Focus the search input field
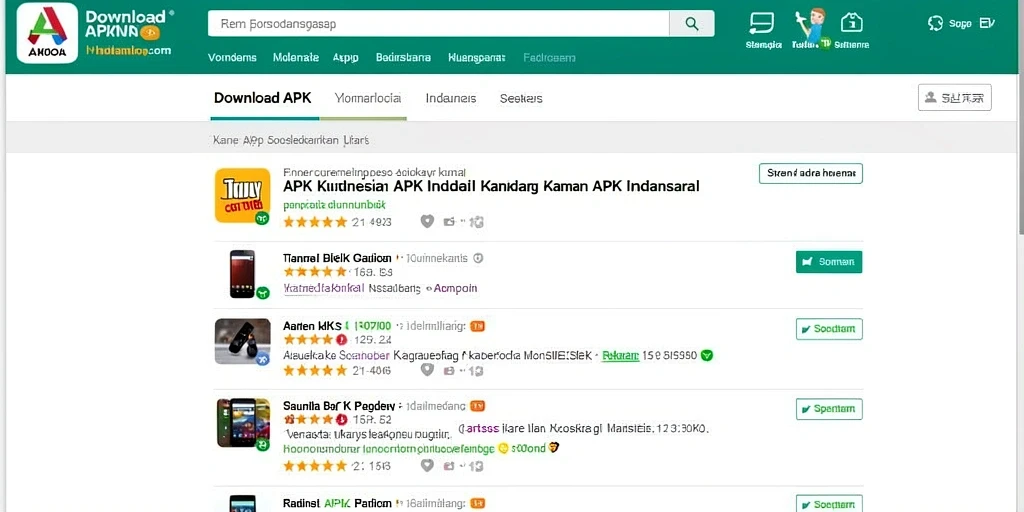This screenshot has width=1024, height=512. [439, 24]
